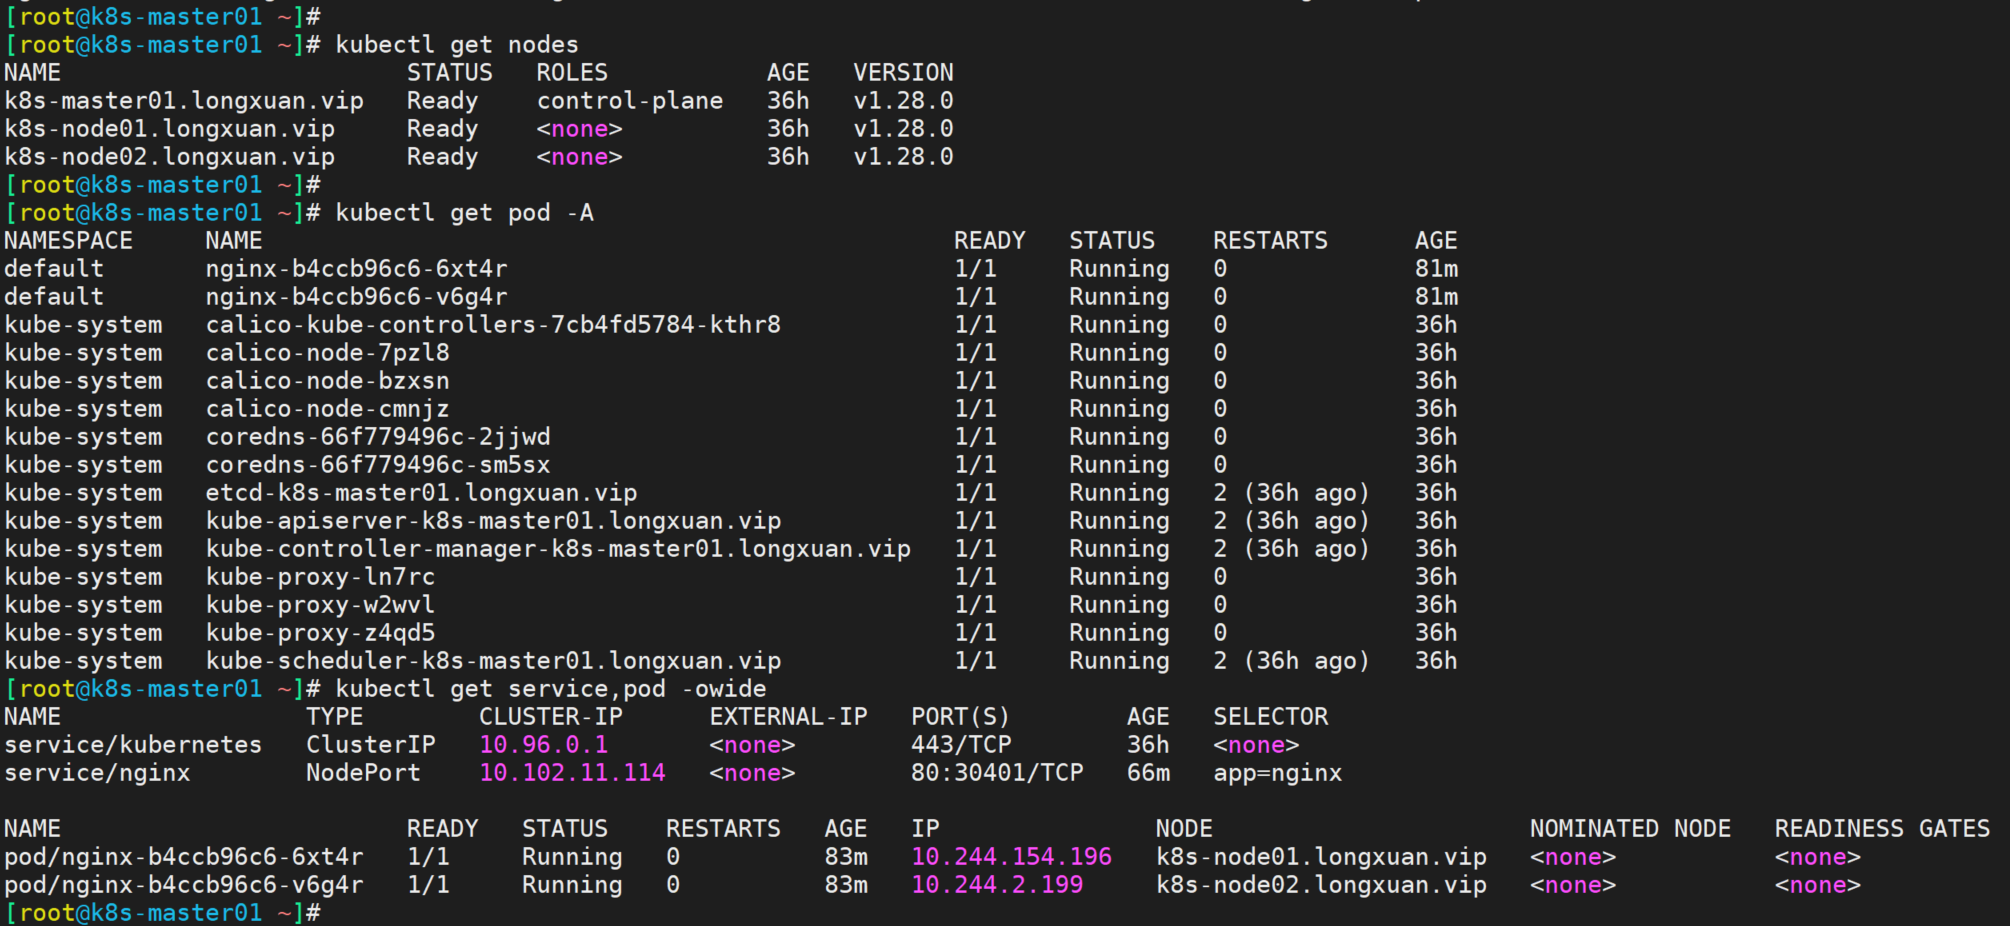Select the coredns-66f779496c-2jjwd pod name
Viewport: 2010px width, 926px height.
377,437
